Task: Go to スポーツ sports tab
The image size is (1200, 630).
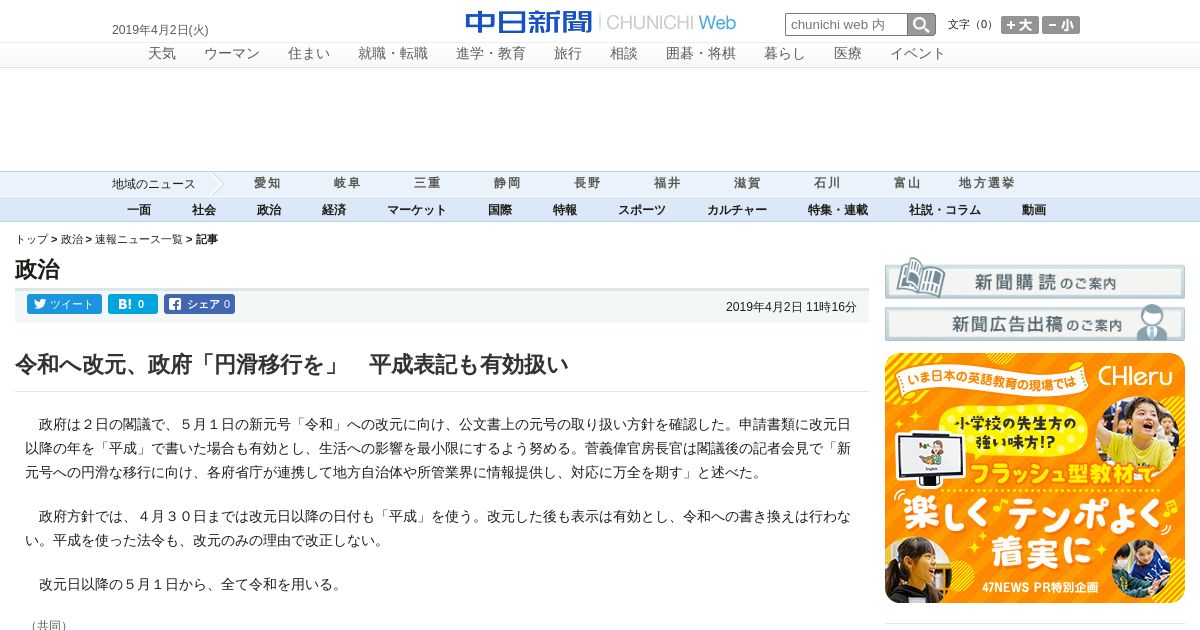Action: [x=642, y=210]
